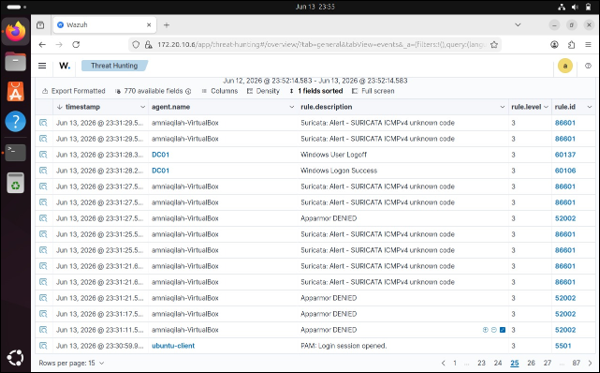Open Density display options

point(263,91)
